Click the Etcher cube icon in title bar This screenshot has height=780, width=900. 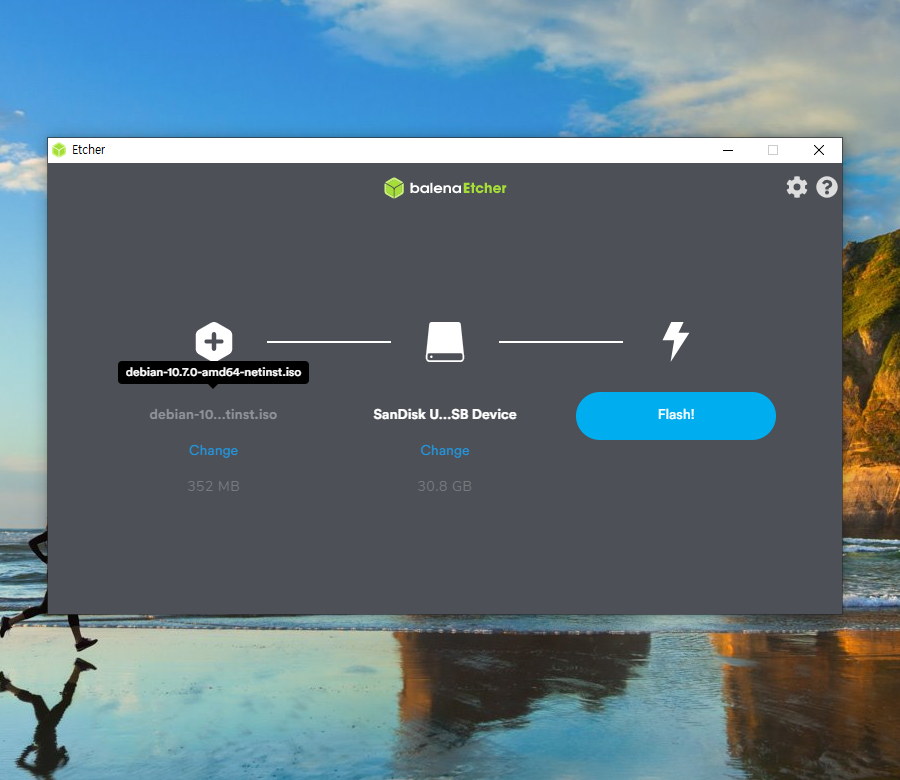[59, 150]
